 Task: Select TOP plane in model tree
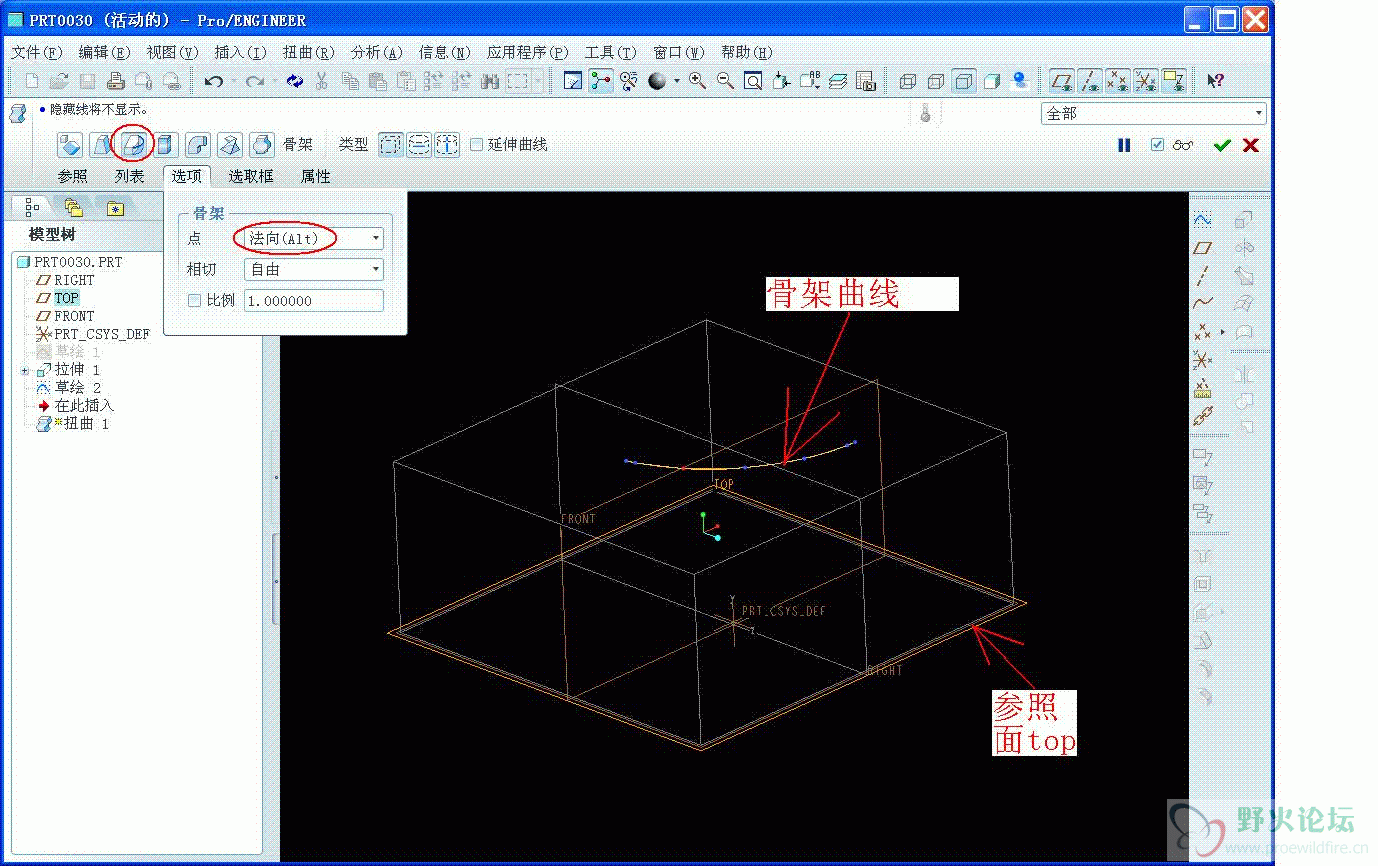point(66,298)
